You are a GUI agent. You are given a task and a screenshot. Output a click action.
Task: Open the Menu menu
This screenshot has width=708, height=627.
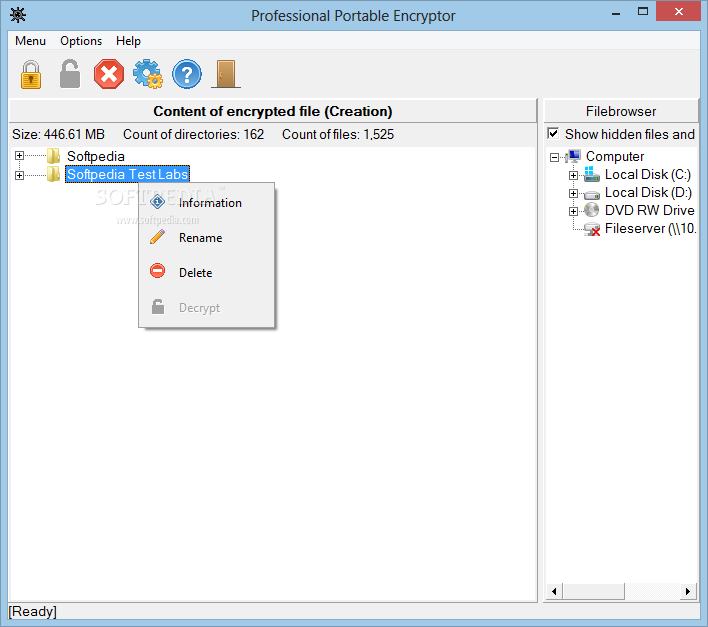click(30, 41)
